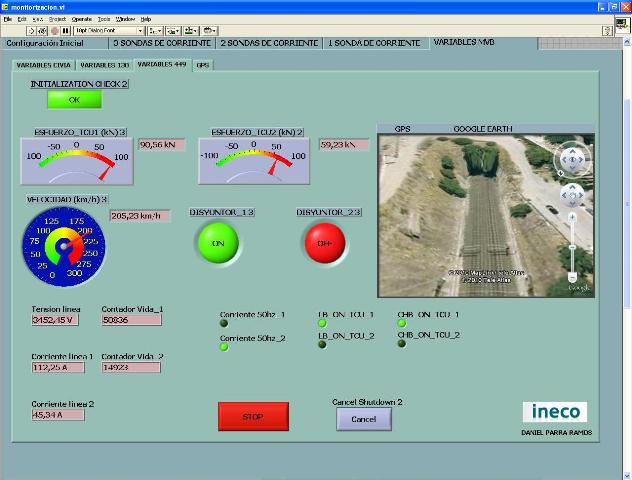Click the Google Earth zoom-in top end
The height and width of the screenshot is (480, 632).
tap(572, 218)
